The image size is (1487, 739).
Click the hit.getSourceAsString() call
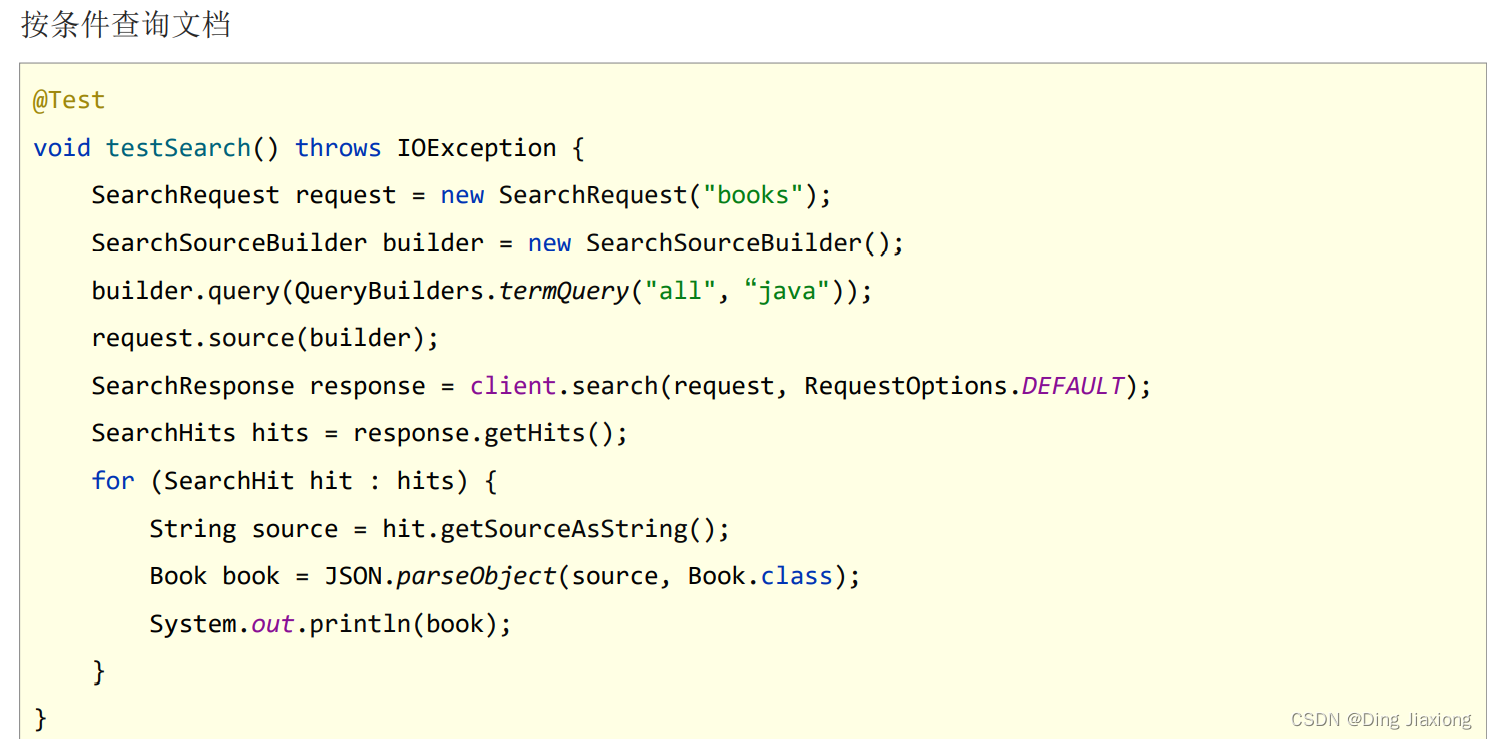pos(556,529)
